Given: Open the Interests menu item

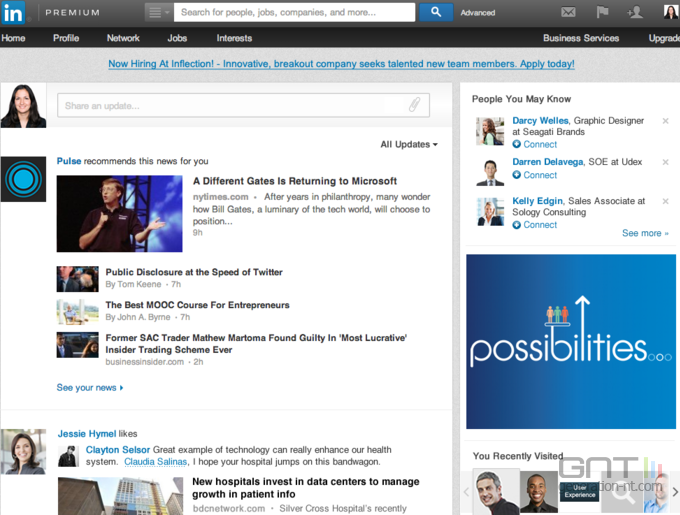Looking at the screenshot, I should tap(234, 38).
